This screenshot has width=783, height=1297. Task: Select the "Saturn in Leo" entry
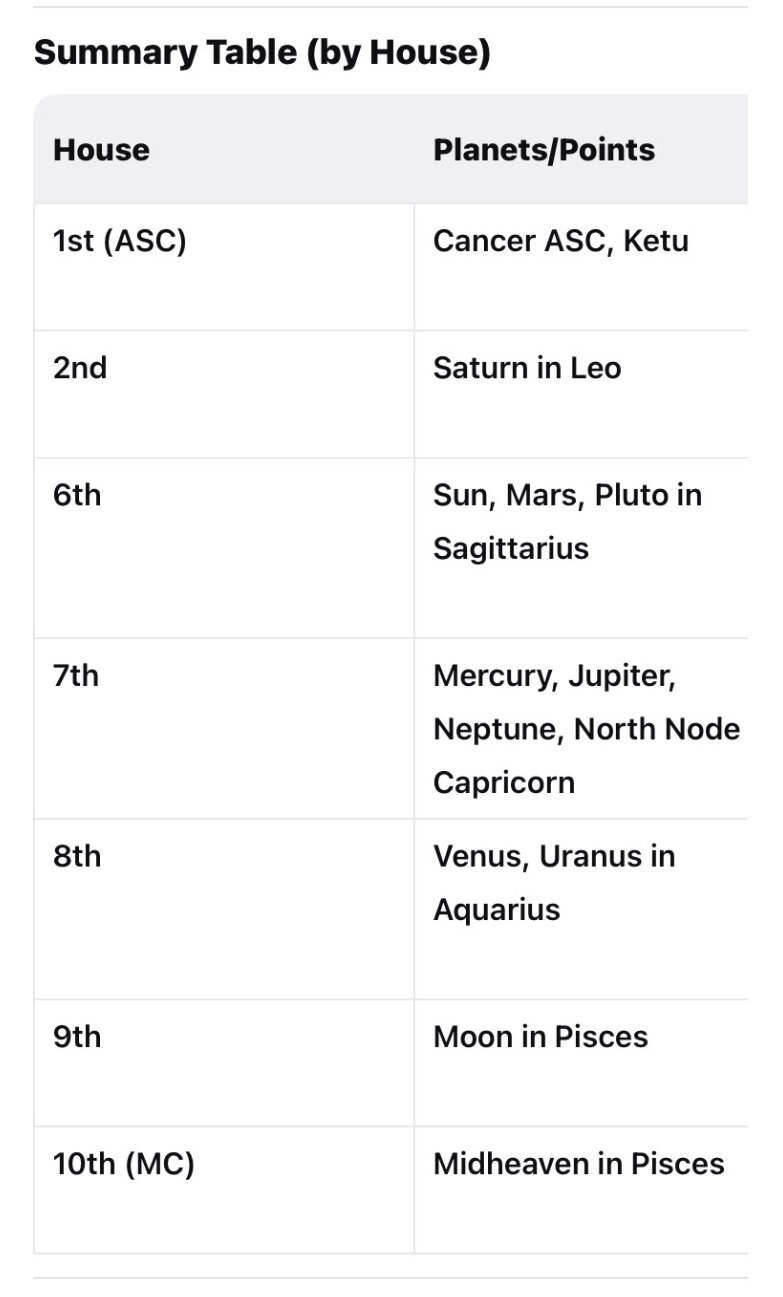tap(527, 368)
